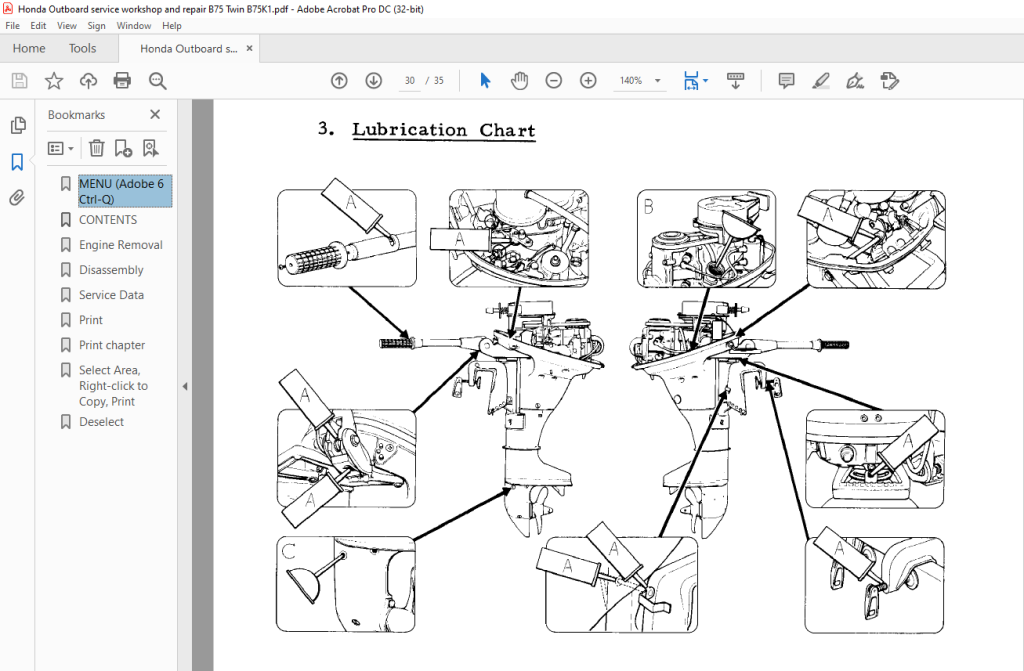This screenshot has width=1024, height=671.
Task: Expand the fit page options dropdown
Action: point(706,81)
